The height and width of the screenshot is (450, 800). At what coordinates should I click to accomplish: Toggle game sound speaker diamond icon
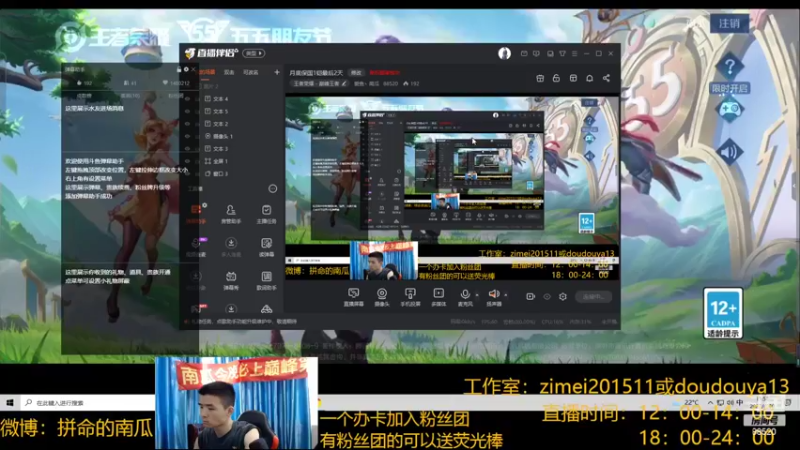point(729,152)
